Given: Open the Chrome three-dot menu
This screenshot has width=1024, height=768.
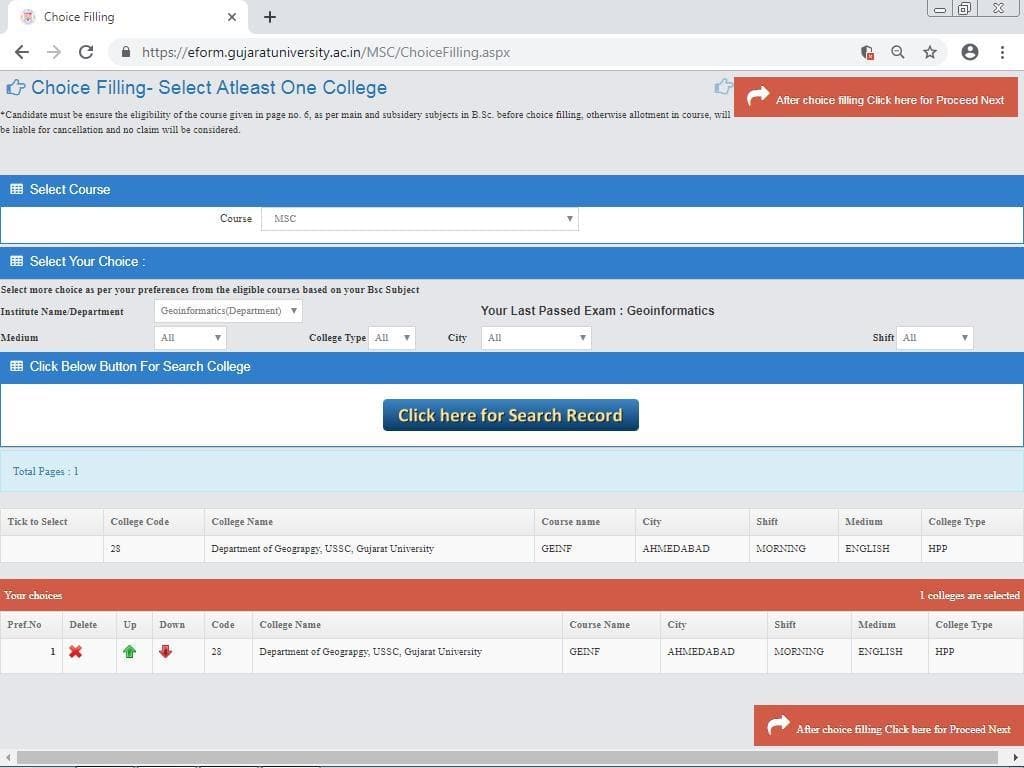Looking at the screenshot, I should (1003, 51).
